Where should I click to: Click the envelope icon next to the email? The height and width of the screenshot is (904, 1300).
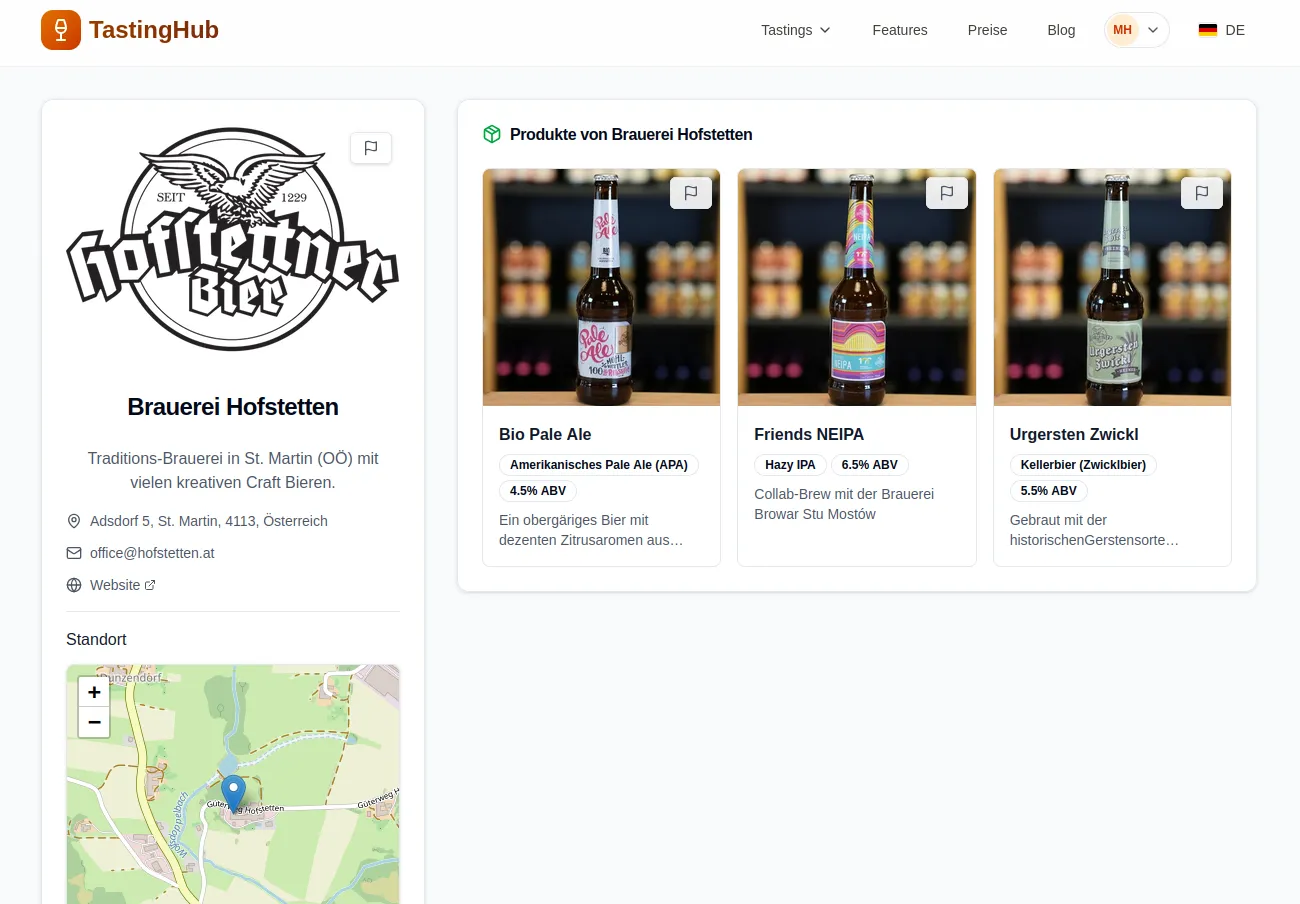click(74, 552)
